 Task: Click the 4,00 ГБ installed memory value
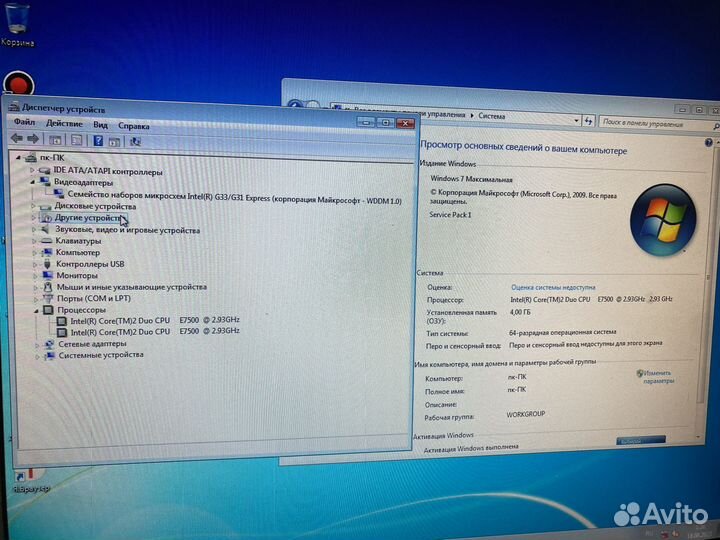click(520, 312)
